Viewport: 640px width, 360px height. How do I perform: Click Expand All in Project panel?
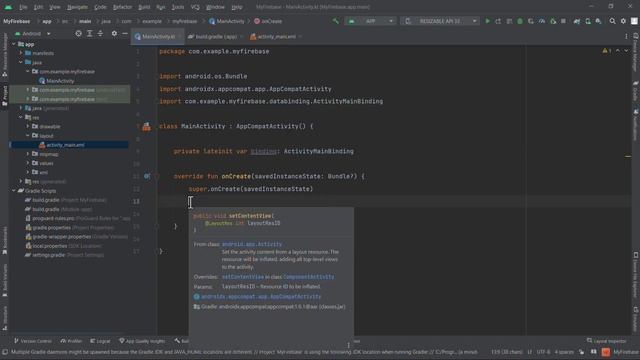[89, 33]
